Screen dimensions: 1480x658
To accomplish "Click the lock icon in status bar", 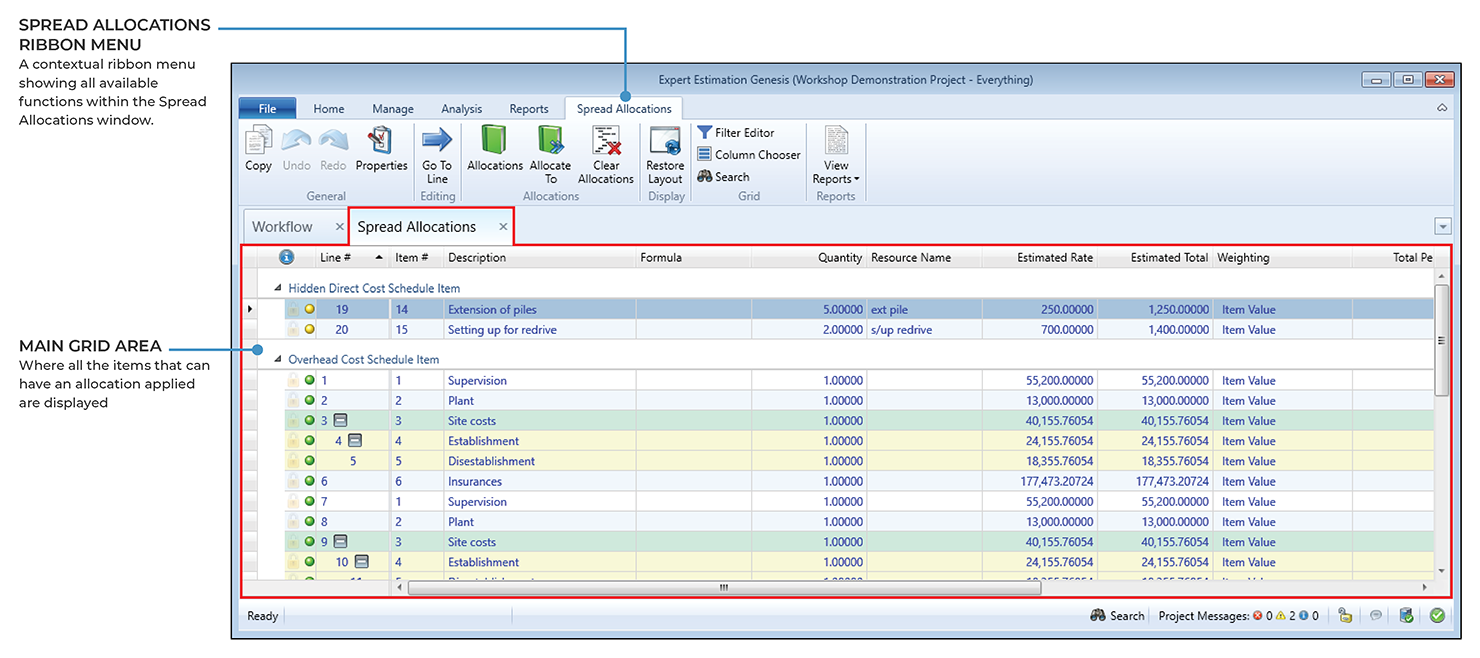I will [x=1345, y=615].
